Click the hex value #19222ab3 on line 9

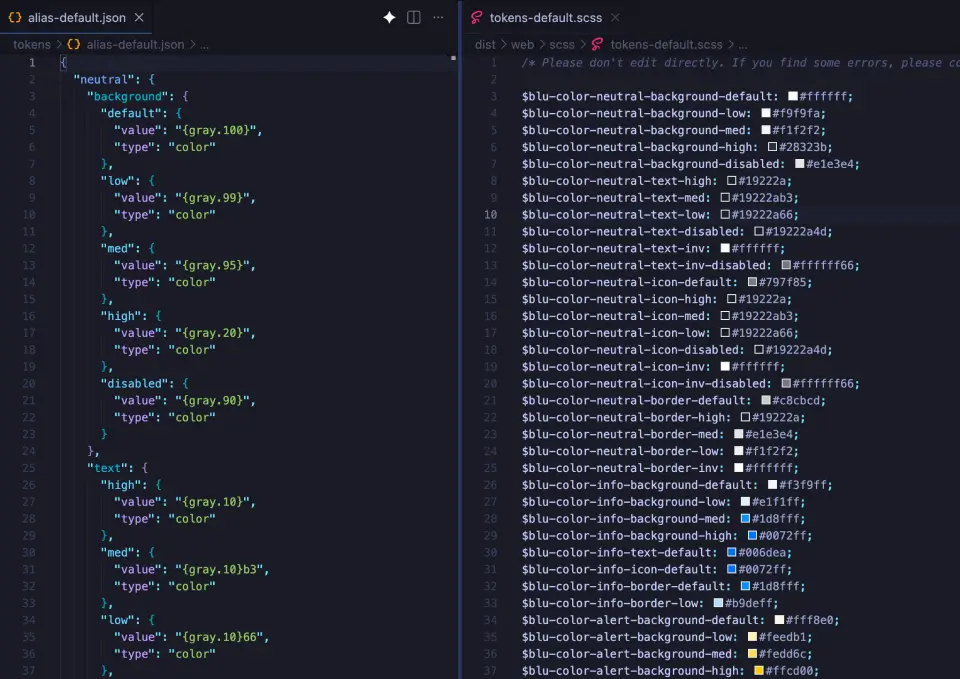point(765,198)
